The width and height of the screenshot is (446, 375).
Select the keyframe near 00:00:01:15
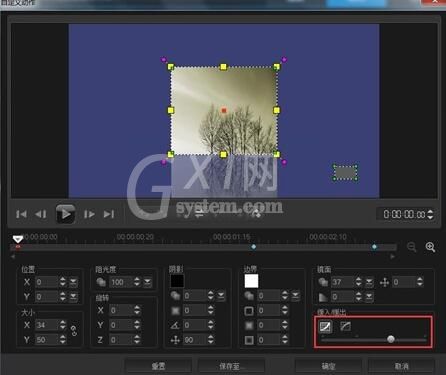click(x=254, y=247)
